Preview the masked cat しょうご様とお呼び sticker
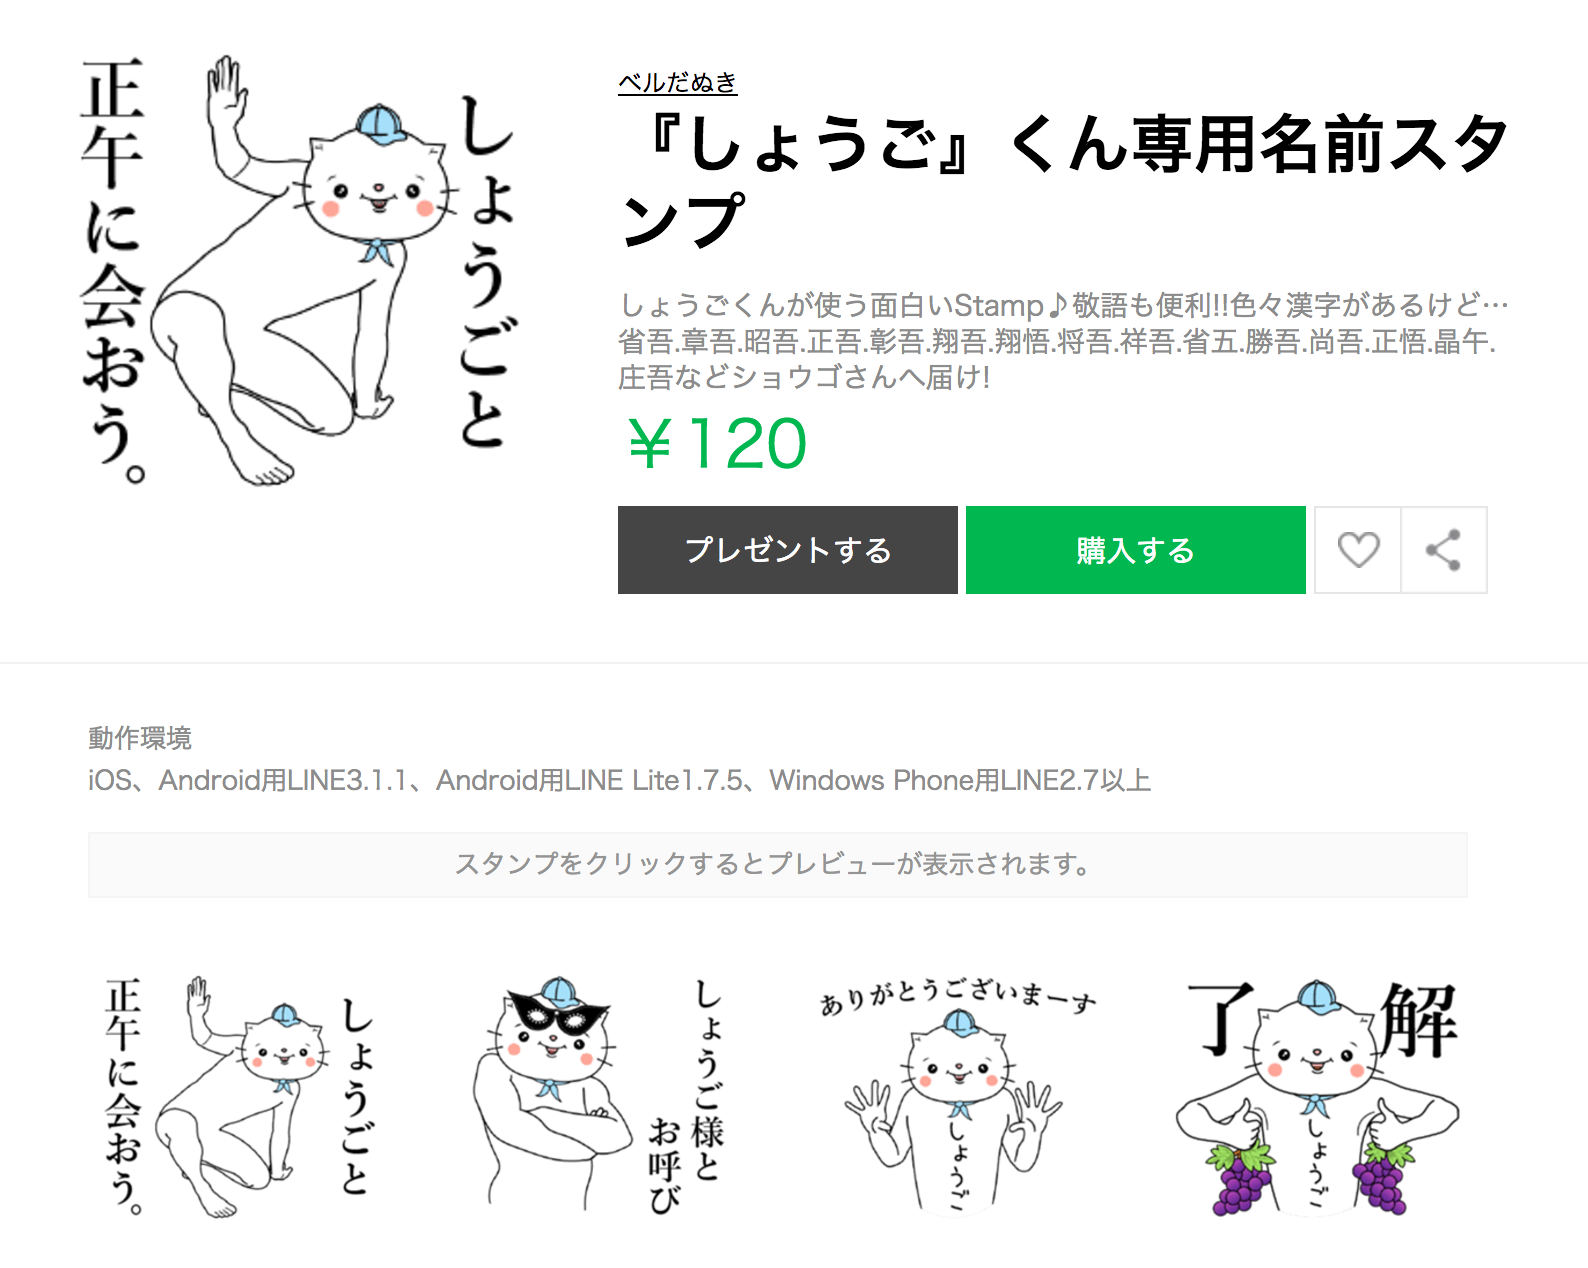Image resolution: width=1588 pixels, height=1268 pixels. pyautogui.click(x=600, y=1097)
